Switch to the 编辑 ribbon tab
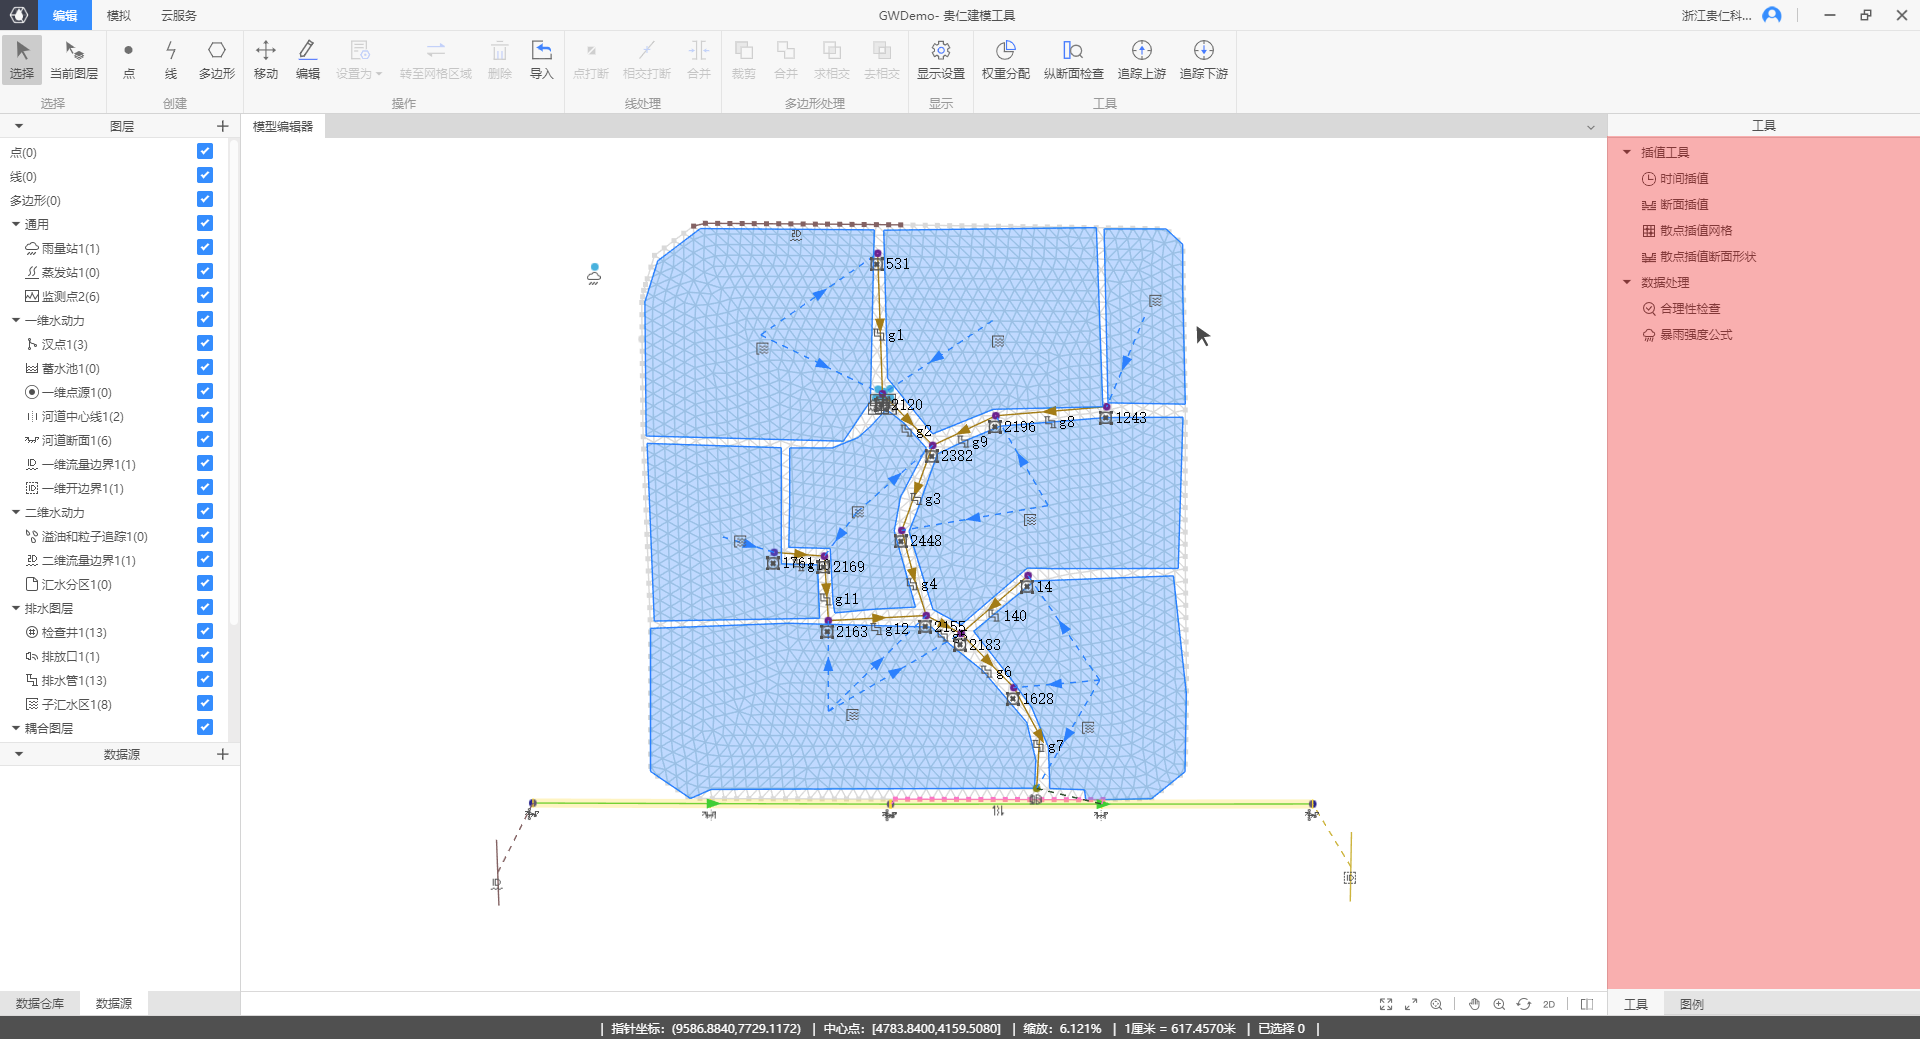Viewport: 1920px width, 1039px height. (x=65, y=15)
